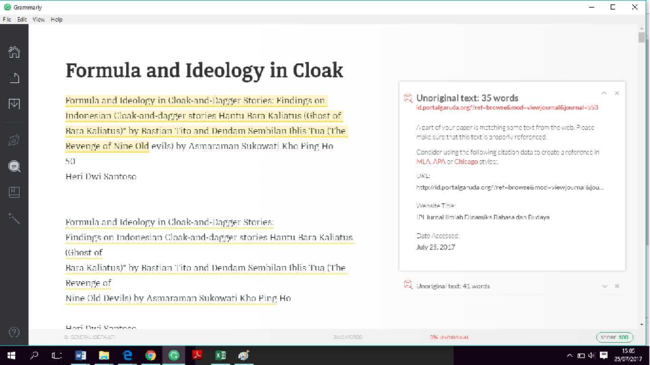Click the vertical scrollbar thumb
Screen dimensions: 650x365
tap(642, 37)
